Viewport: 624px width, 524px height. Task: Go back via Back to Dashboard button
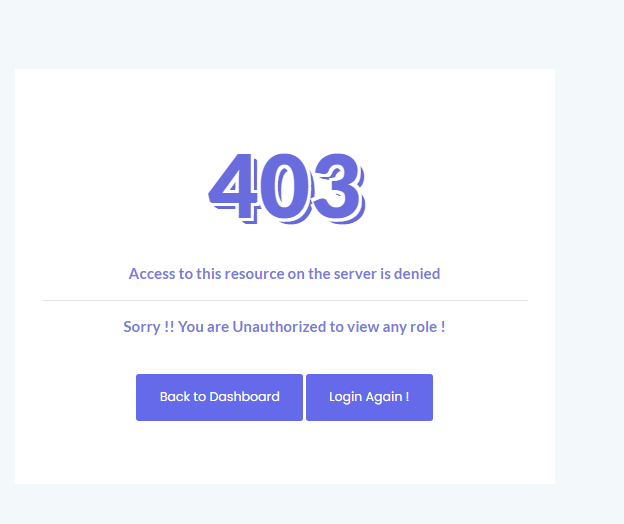pyautogui.click(x=219, y=397)
